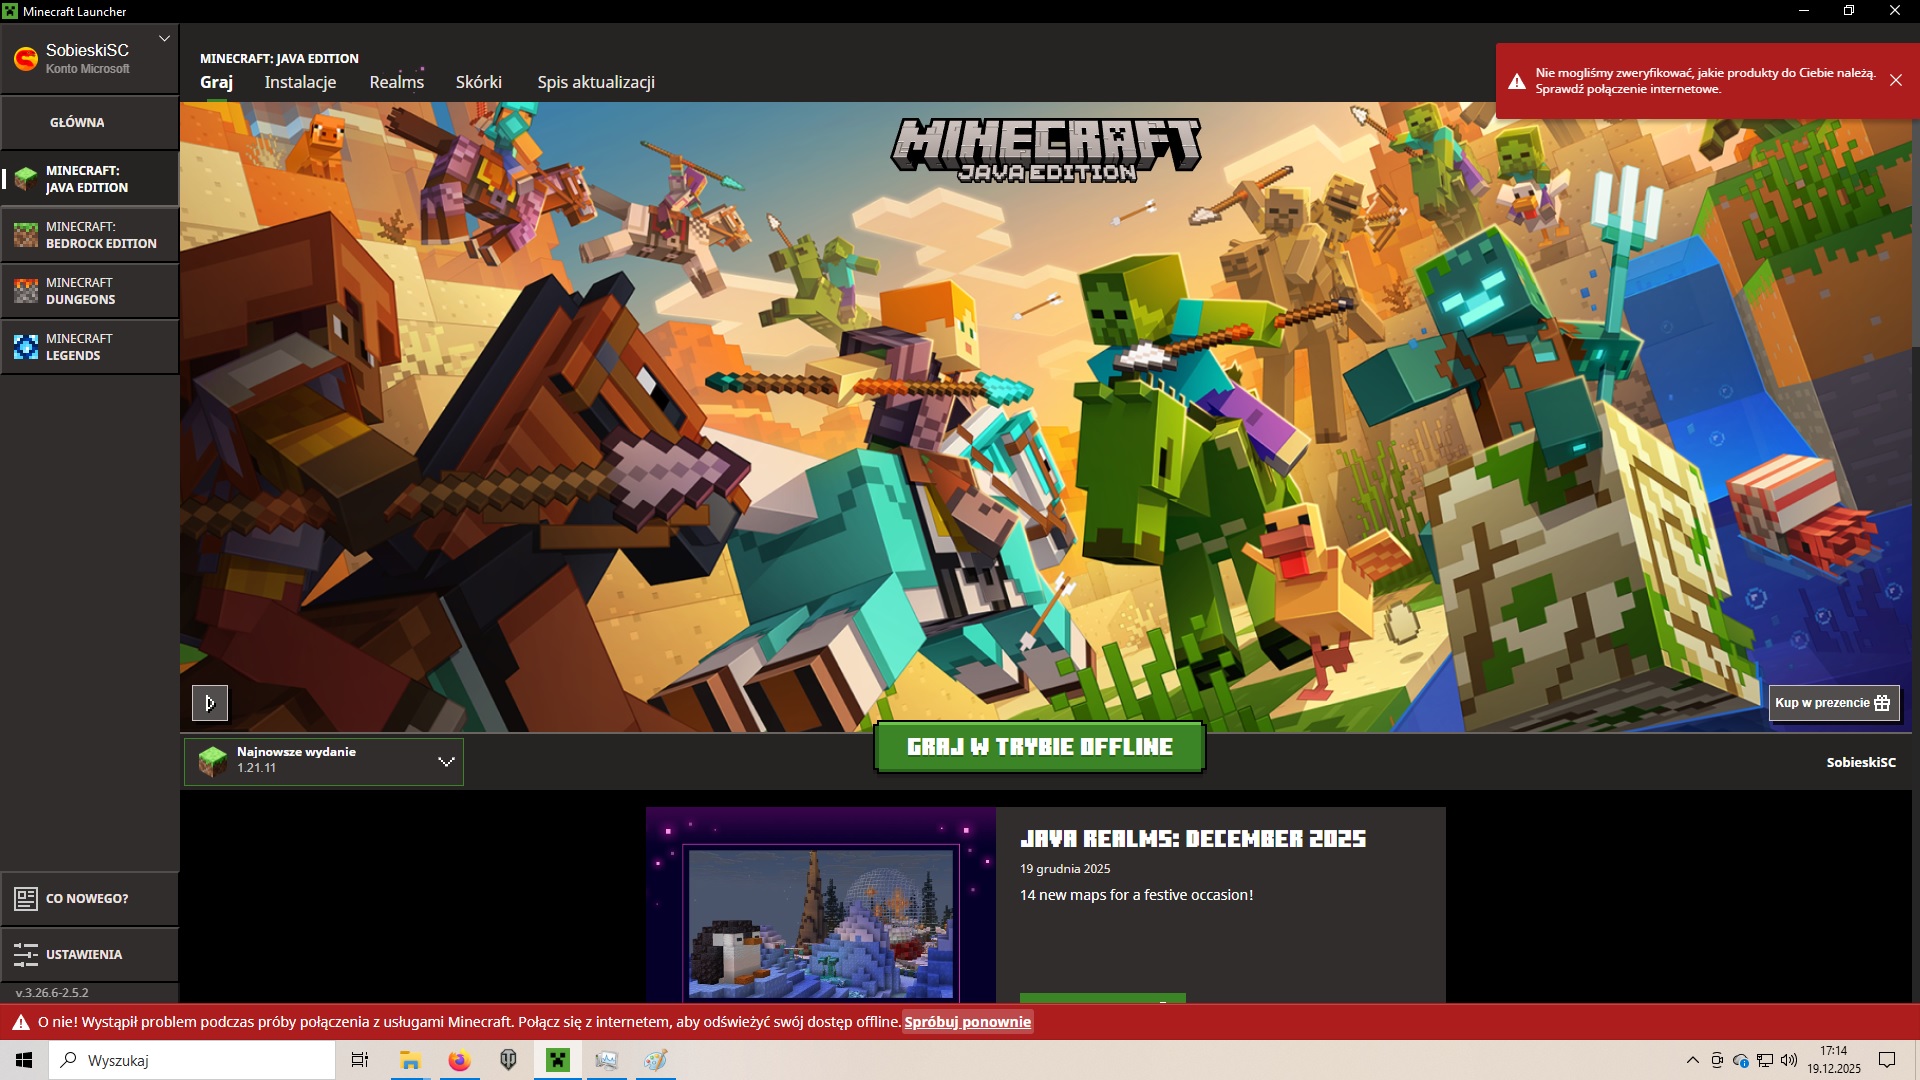
Task: Go to Główna home page
Action: [x=78, y=122]
